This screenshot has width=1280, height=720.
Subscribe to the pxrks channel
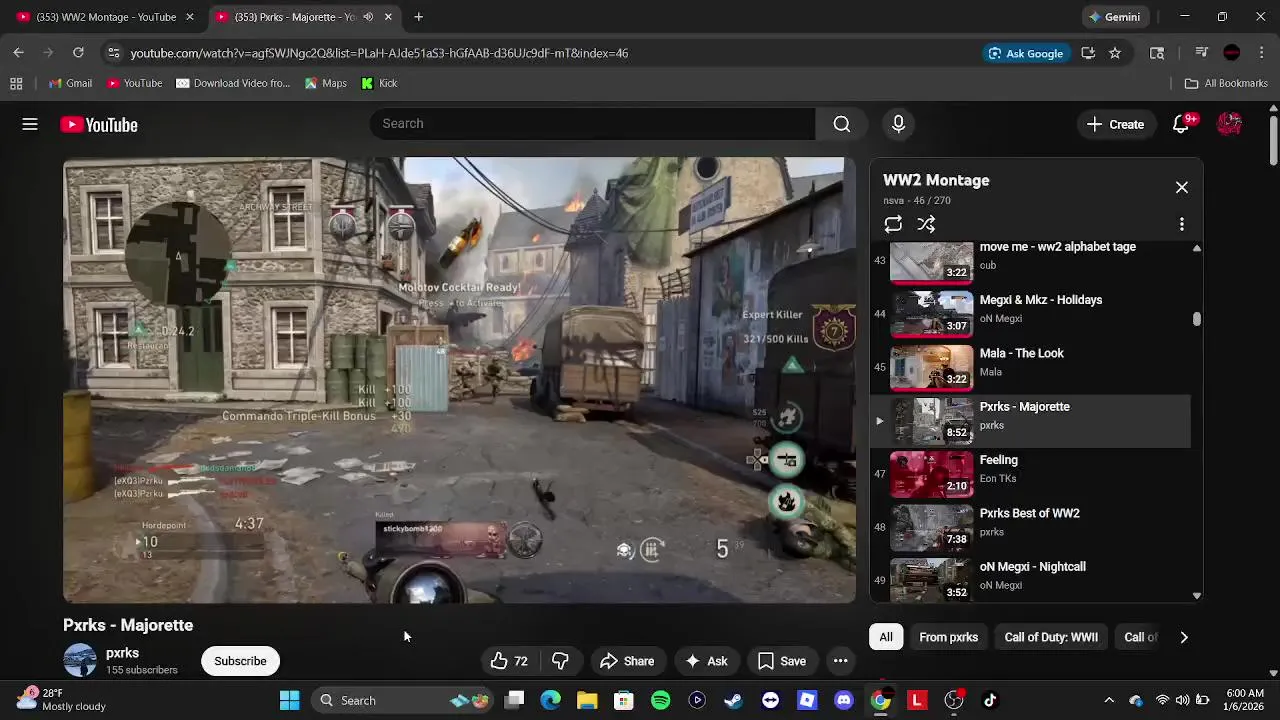(240, 661)
